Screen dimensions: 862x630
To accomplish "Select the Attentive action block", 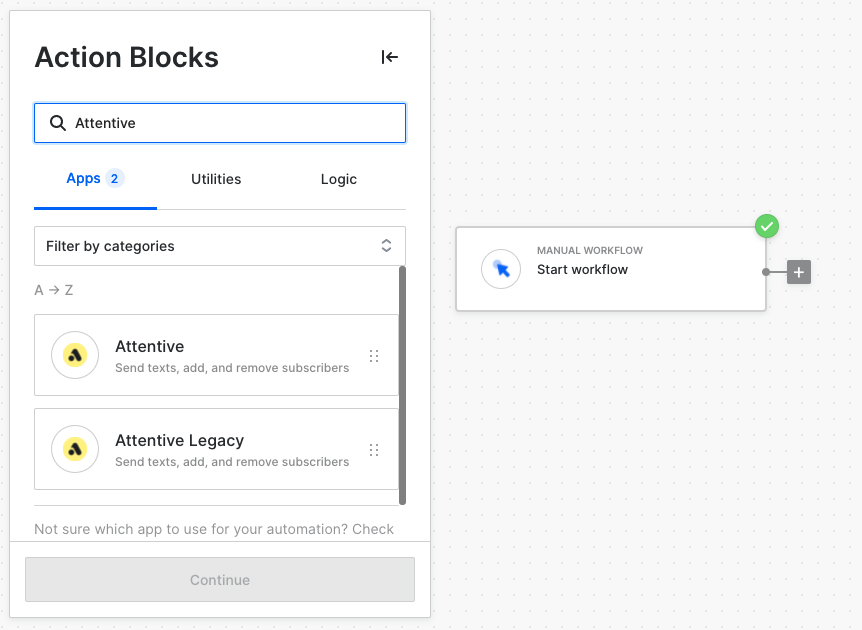I will coord(216,355).
